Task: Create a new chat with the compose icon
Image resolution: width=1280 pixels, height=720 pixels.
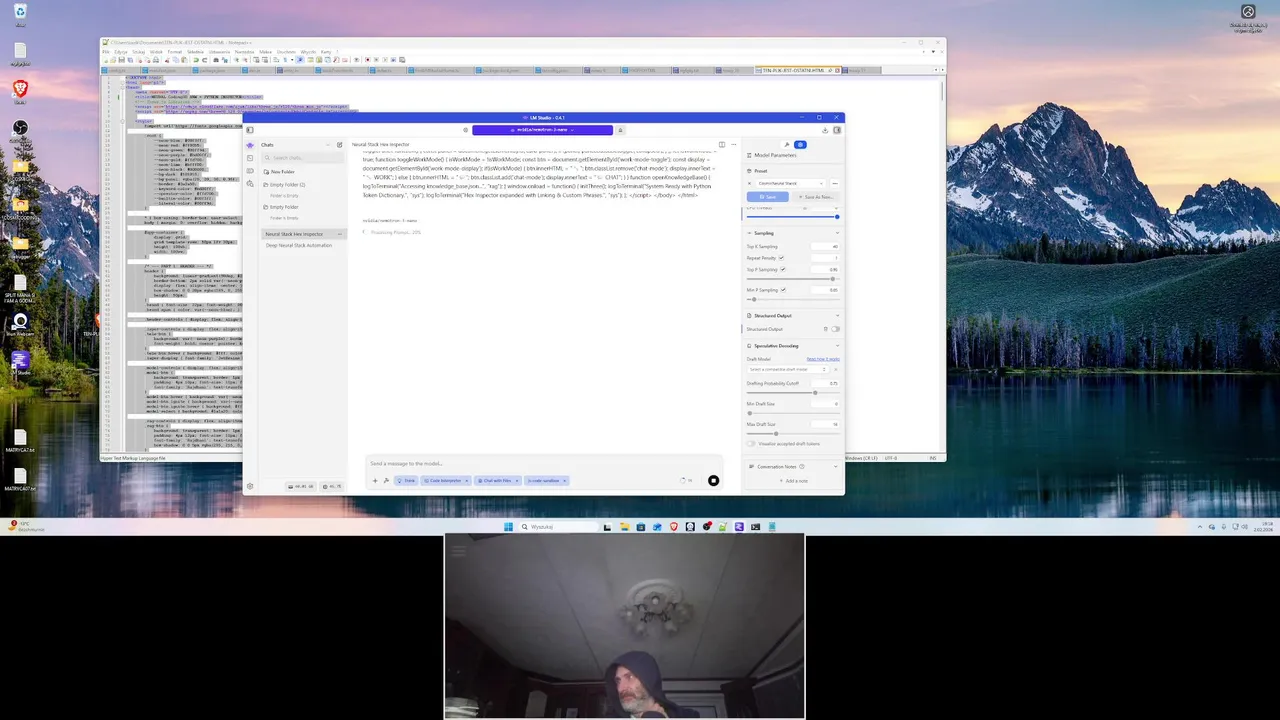Action: tap(339, 145)
